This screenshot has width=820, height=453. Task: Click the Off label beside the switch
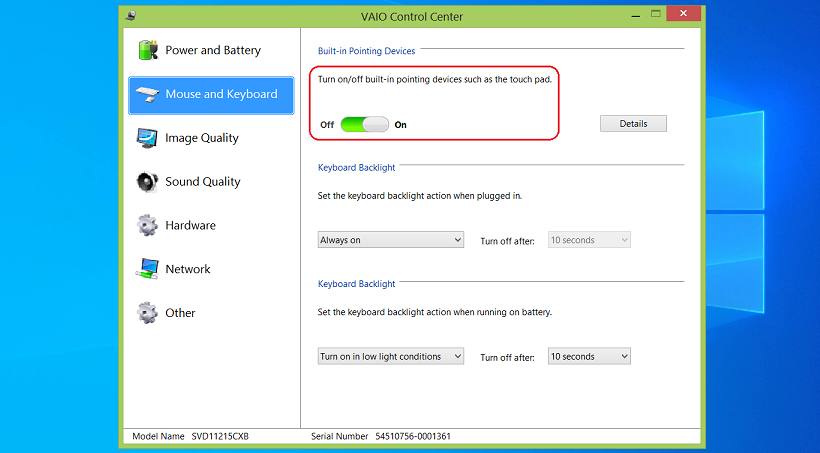[327, 125]
